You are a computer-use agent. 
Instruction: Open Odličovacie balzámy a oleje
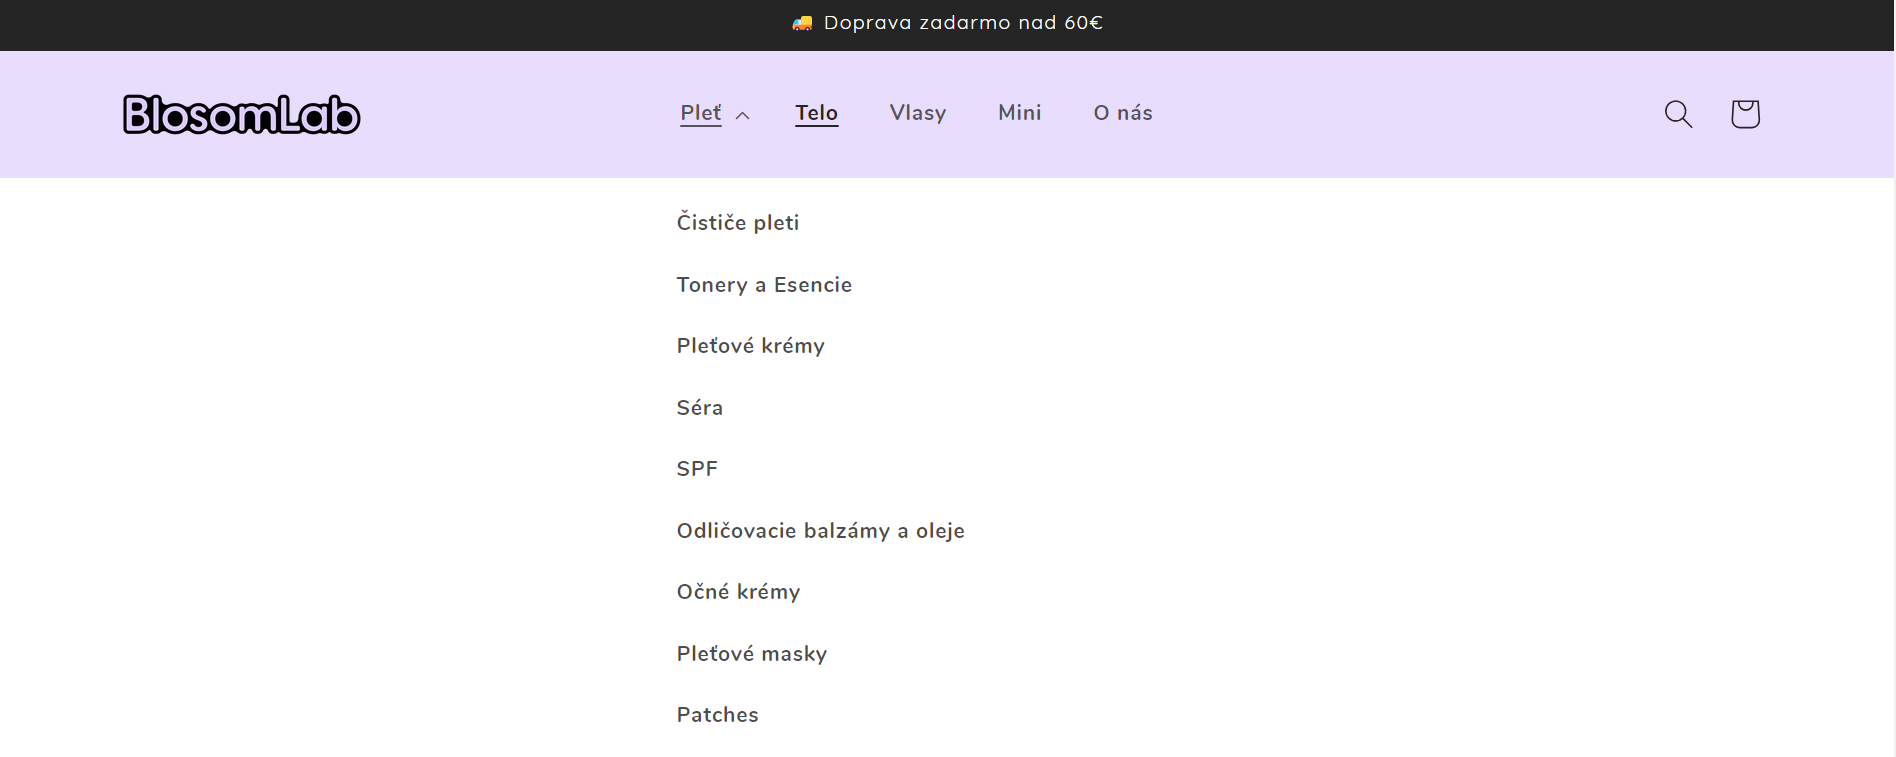tap(820, 530)
